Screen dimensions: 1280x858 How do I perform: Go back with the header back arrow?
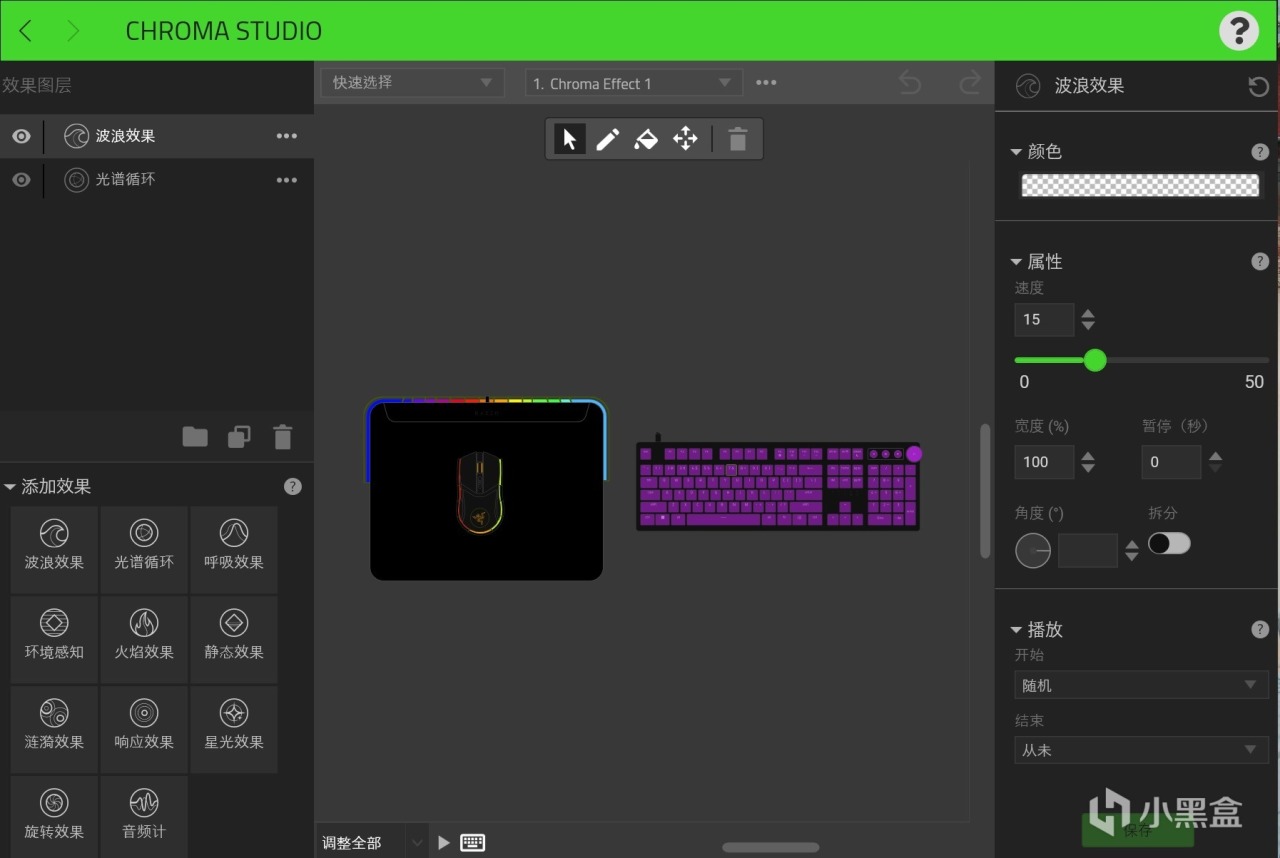(x=26, y=31)
